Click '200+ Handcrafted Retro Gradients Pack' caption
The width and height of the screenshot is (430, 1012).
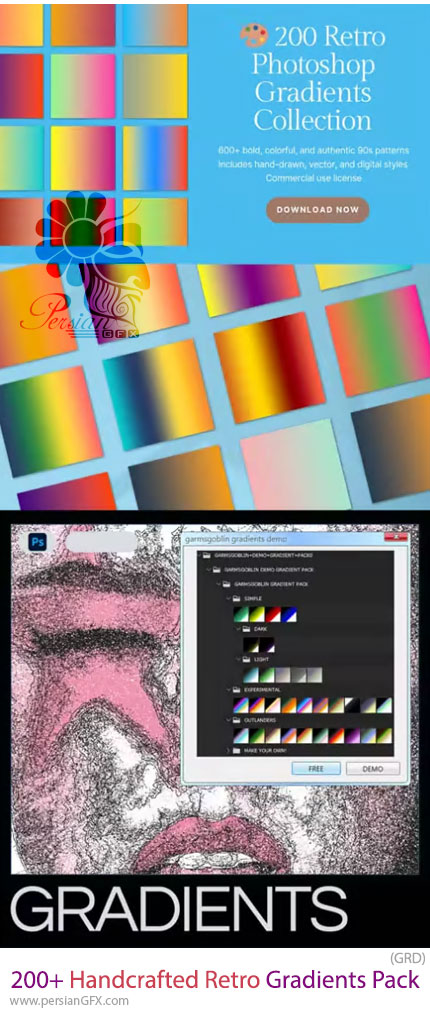coord(213,980)
